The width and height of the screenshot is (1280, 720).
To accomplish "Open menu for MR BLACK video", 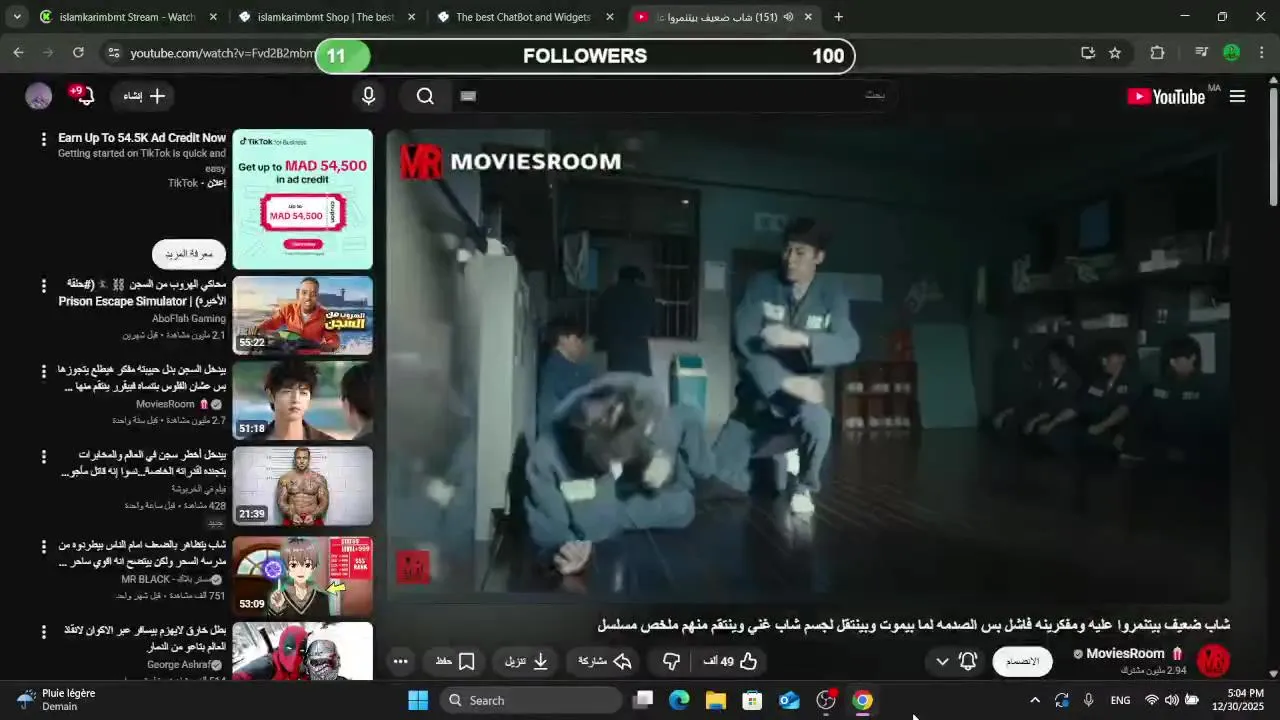I will pos(43,547).
